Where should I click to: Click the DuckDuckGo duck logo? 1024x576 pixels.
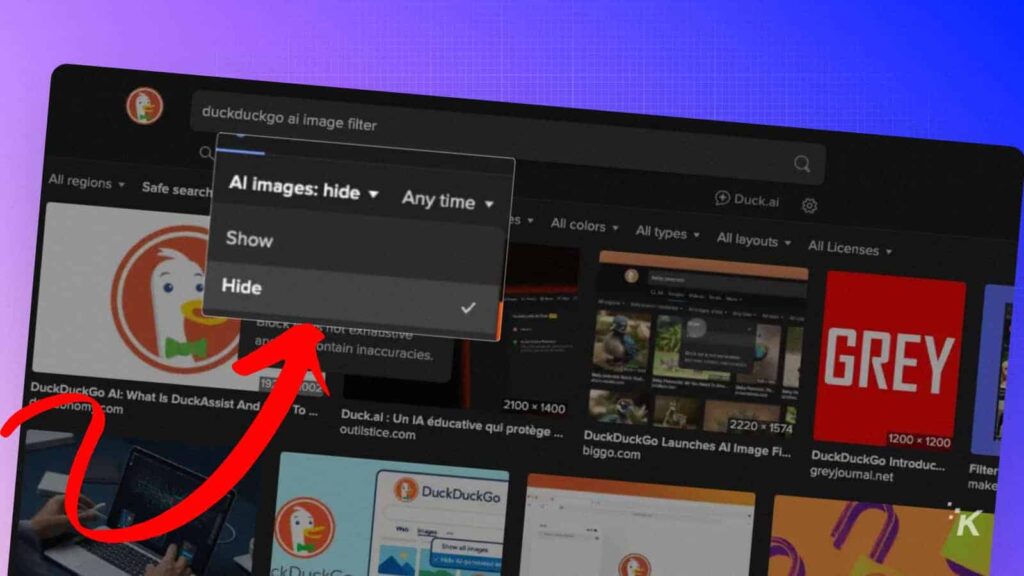pyautogui.click(x=145, y=105)
